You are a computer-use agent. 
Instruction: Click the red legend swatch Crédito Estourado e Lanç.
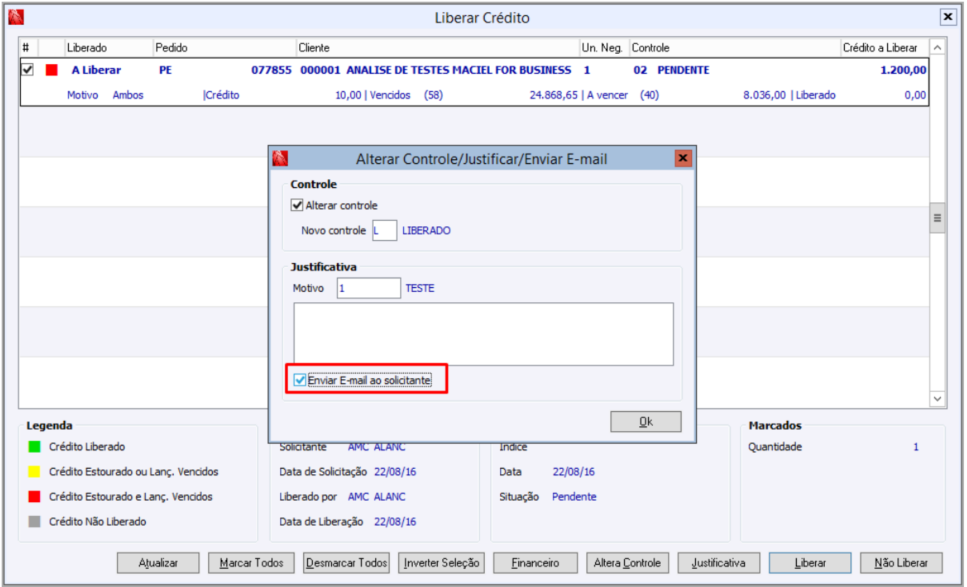coord(35,496)
